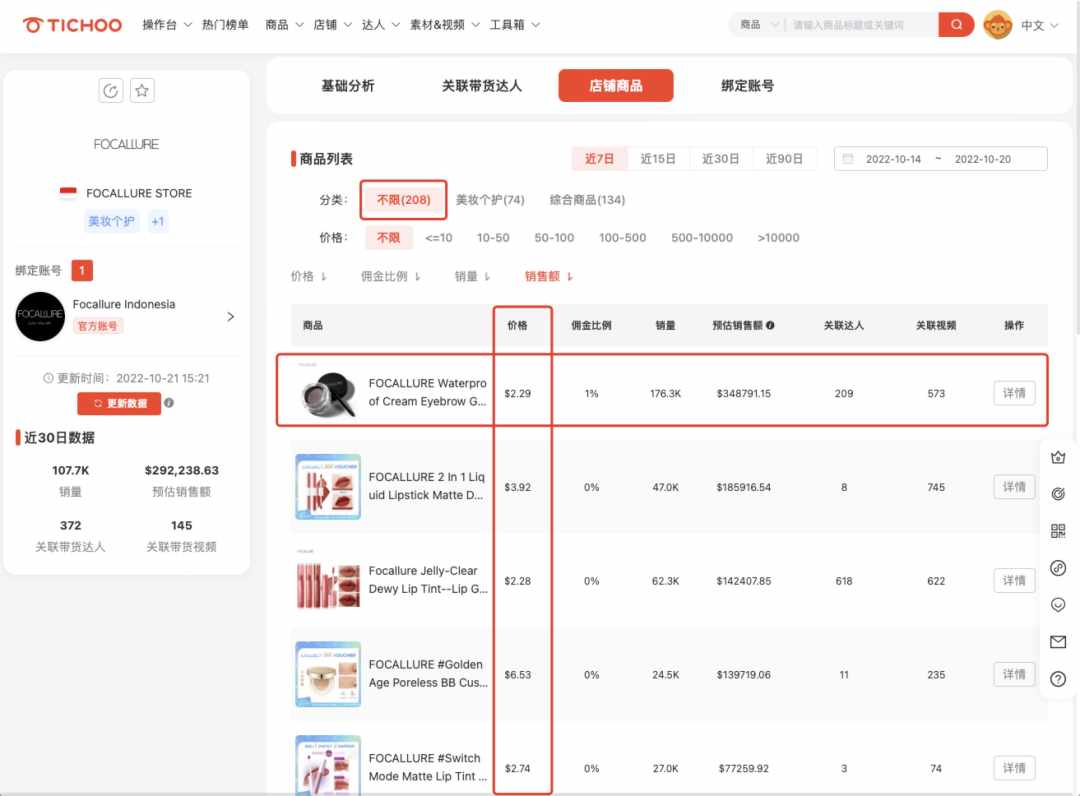Filter by category 美妆个护(74)
This screenshot has height=796, width=1080.
point(490,200)
